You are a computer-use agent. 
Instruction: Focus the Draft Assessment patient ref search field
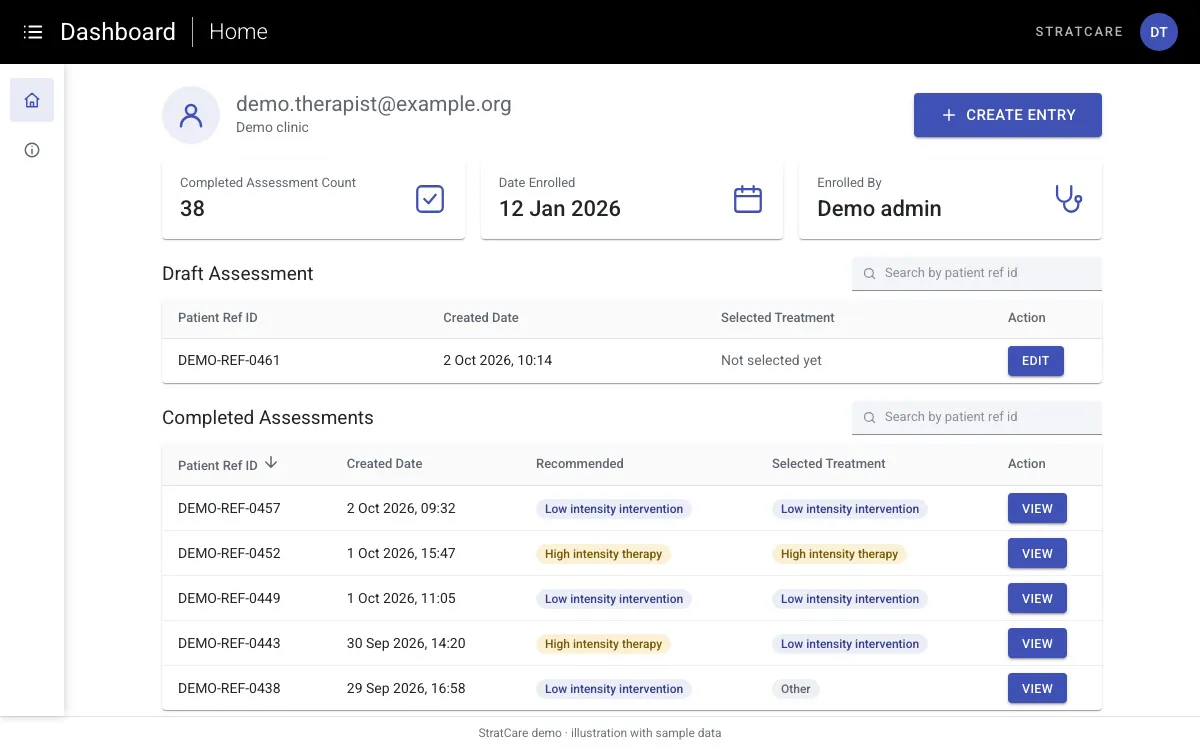pos(977,273)
